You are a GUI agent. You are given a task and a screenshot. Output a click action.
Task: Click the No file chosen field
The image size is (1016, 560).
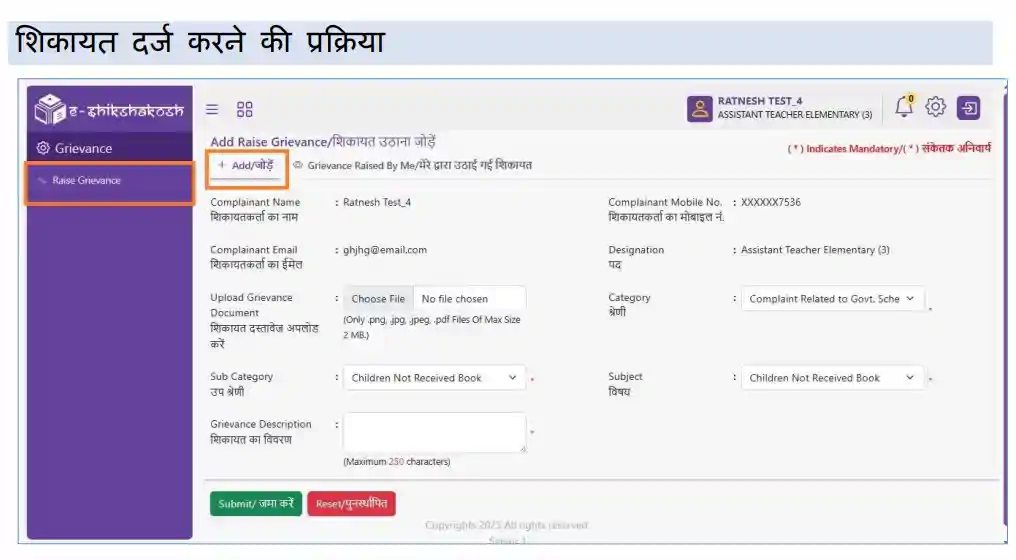coord(468,299)
